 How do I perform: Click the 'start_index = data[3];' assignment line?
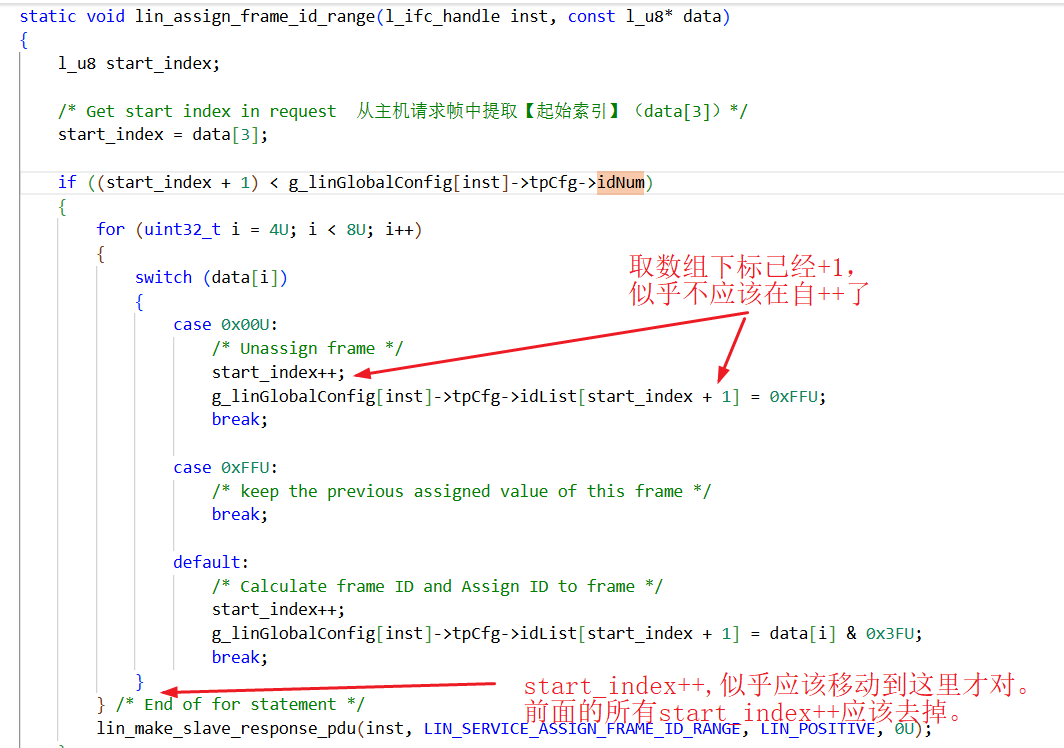(x=163, y=134)
